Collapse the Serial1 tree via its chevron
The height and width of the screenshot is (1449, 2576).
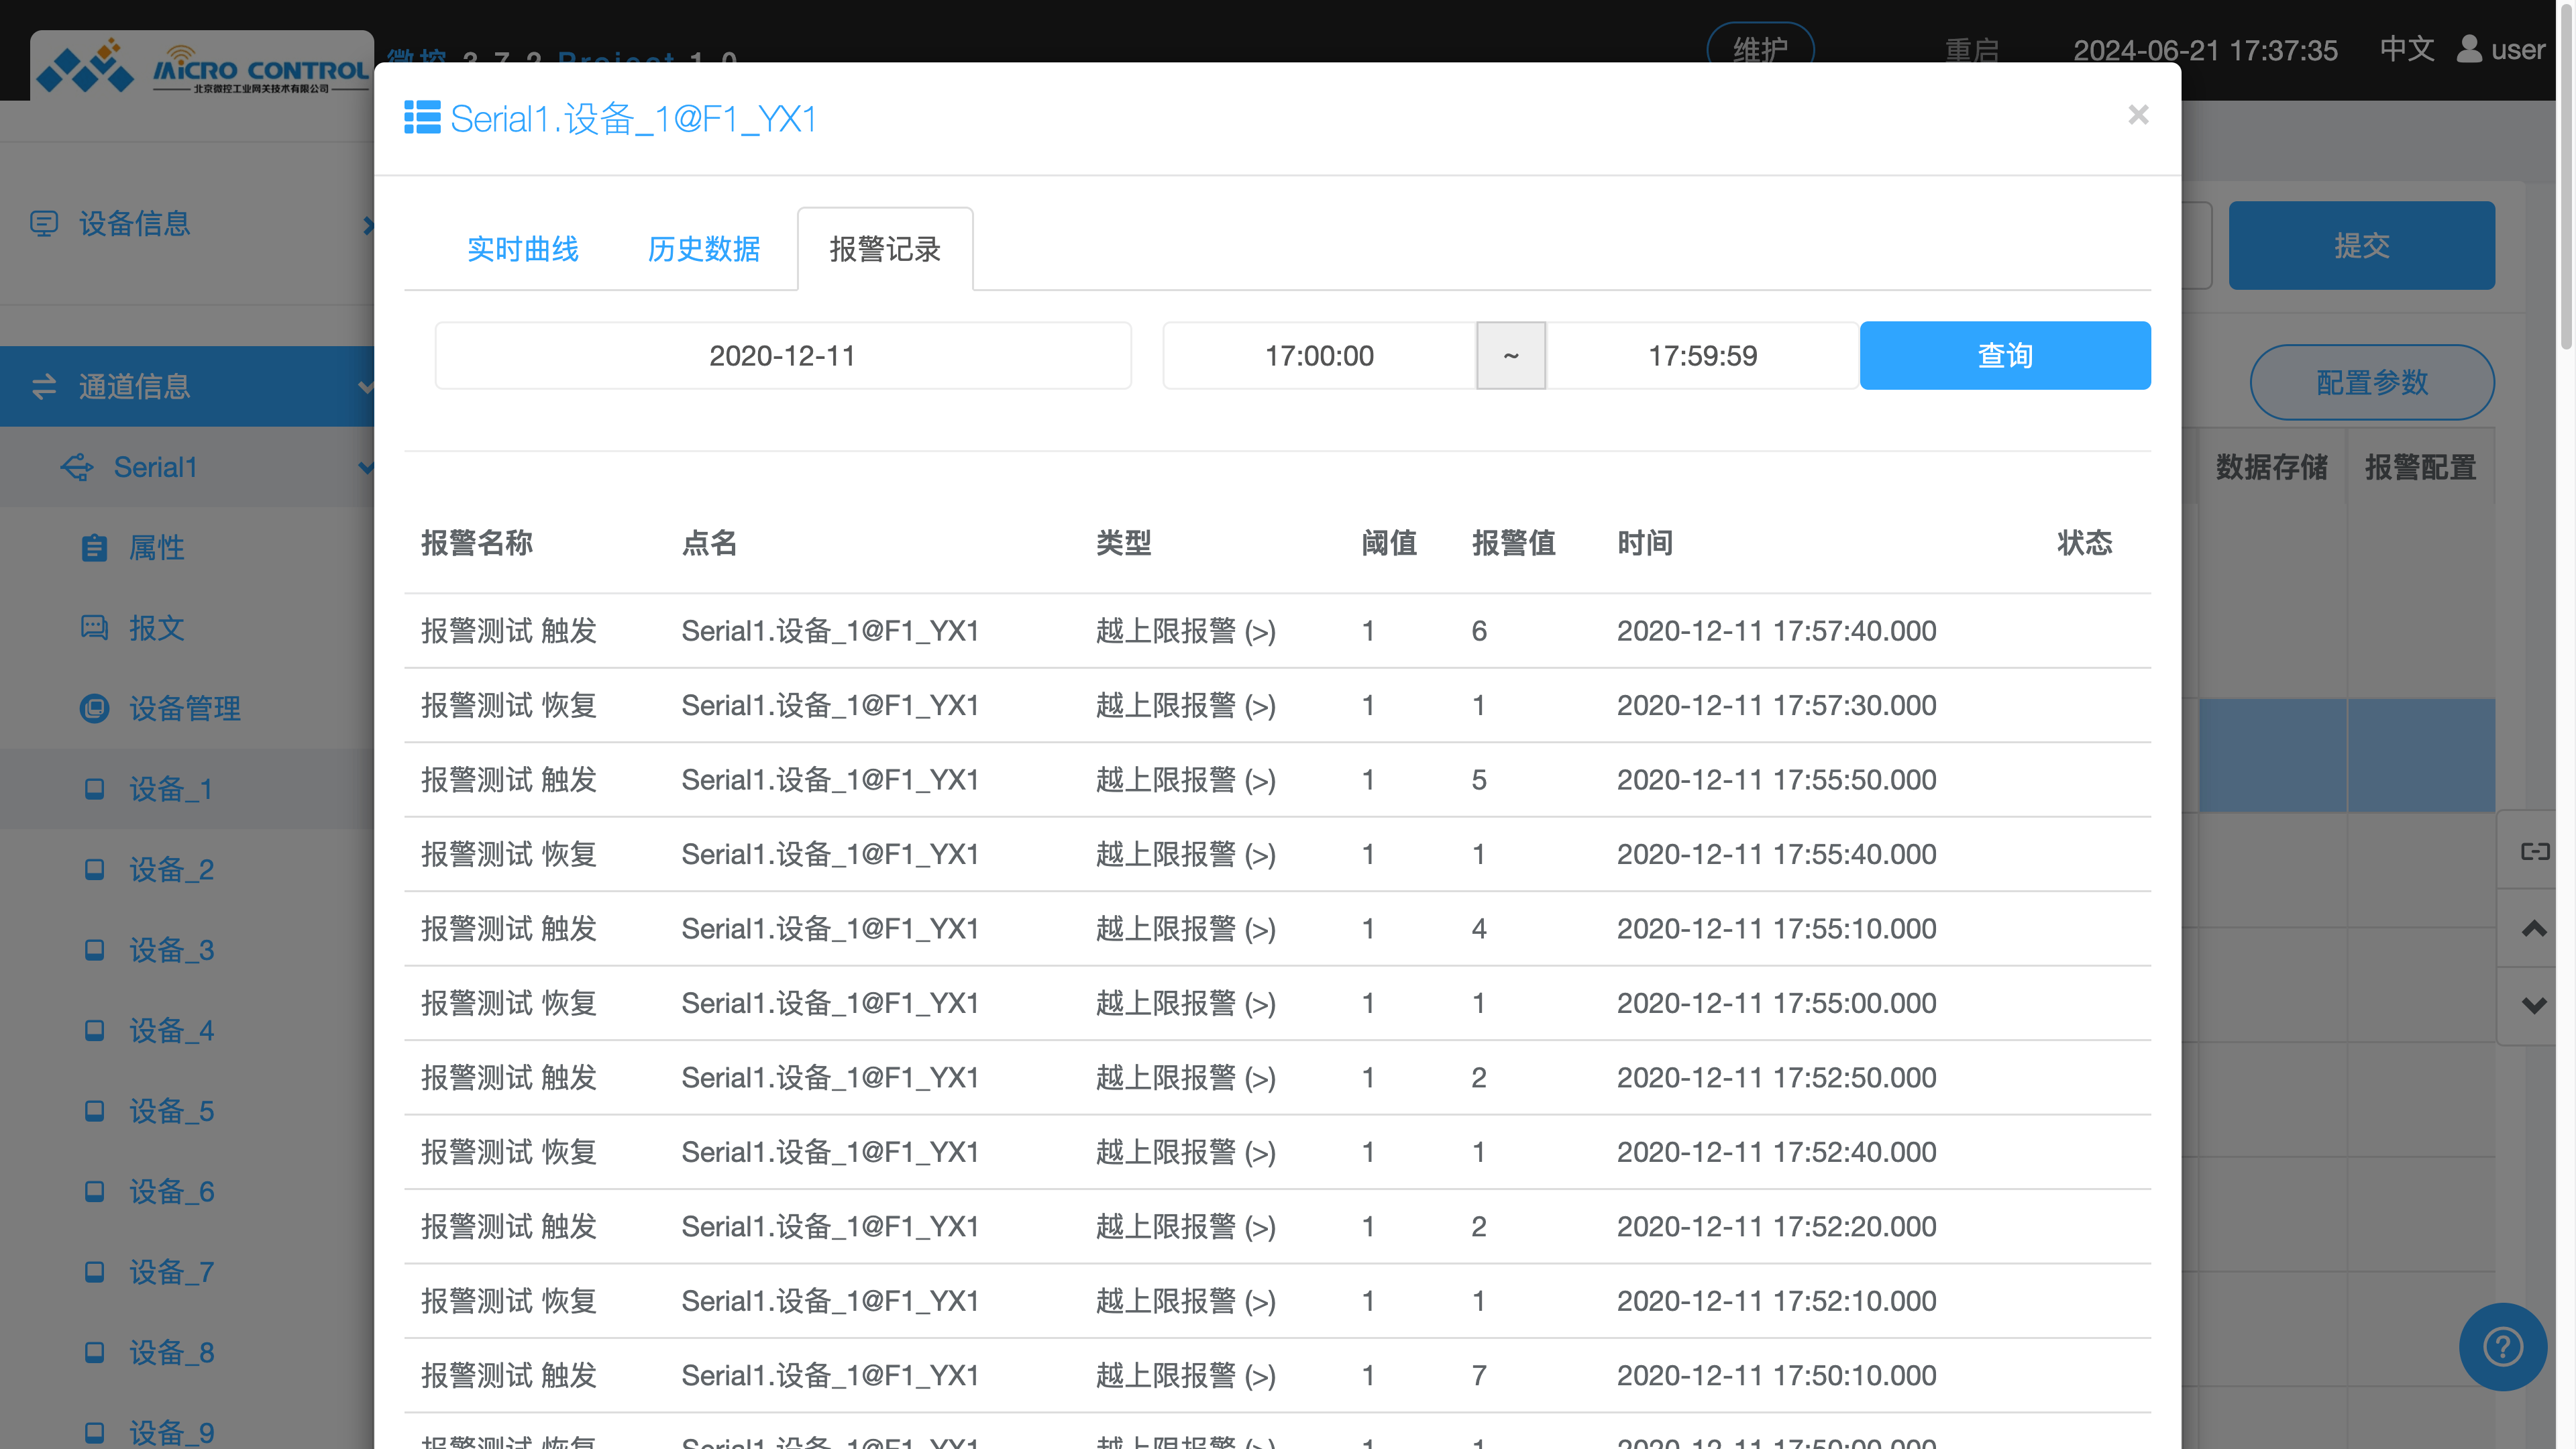[x=366, y=467]
